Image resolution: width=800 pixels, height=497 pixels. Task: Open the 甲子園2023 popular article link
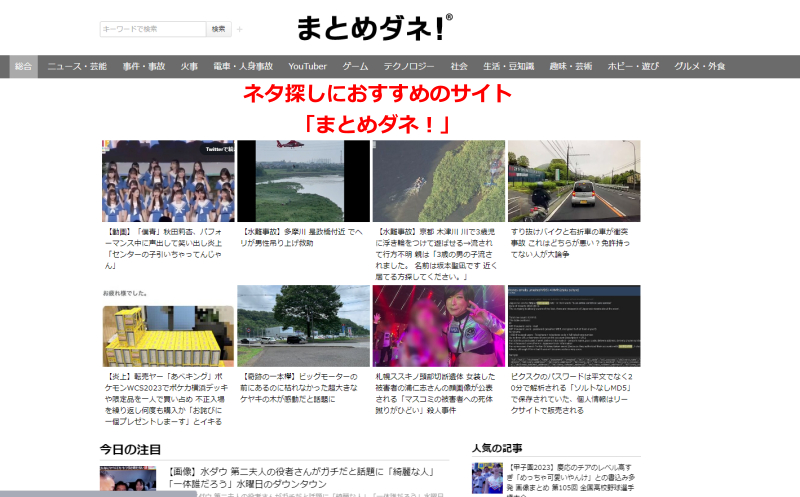coord(570,478)
